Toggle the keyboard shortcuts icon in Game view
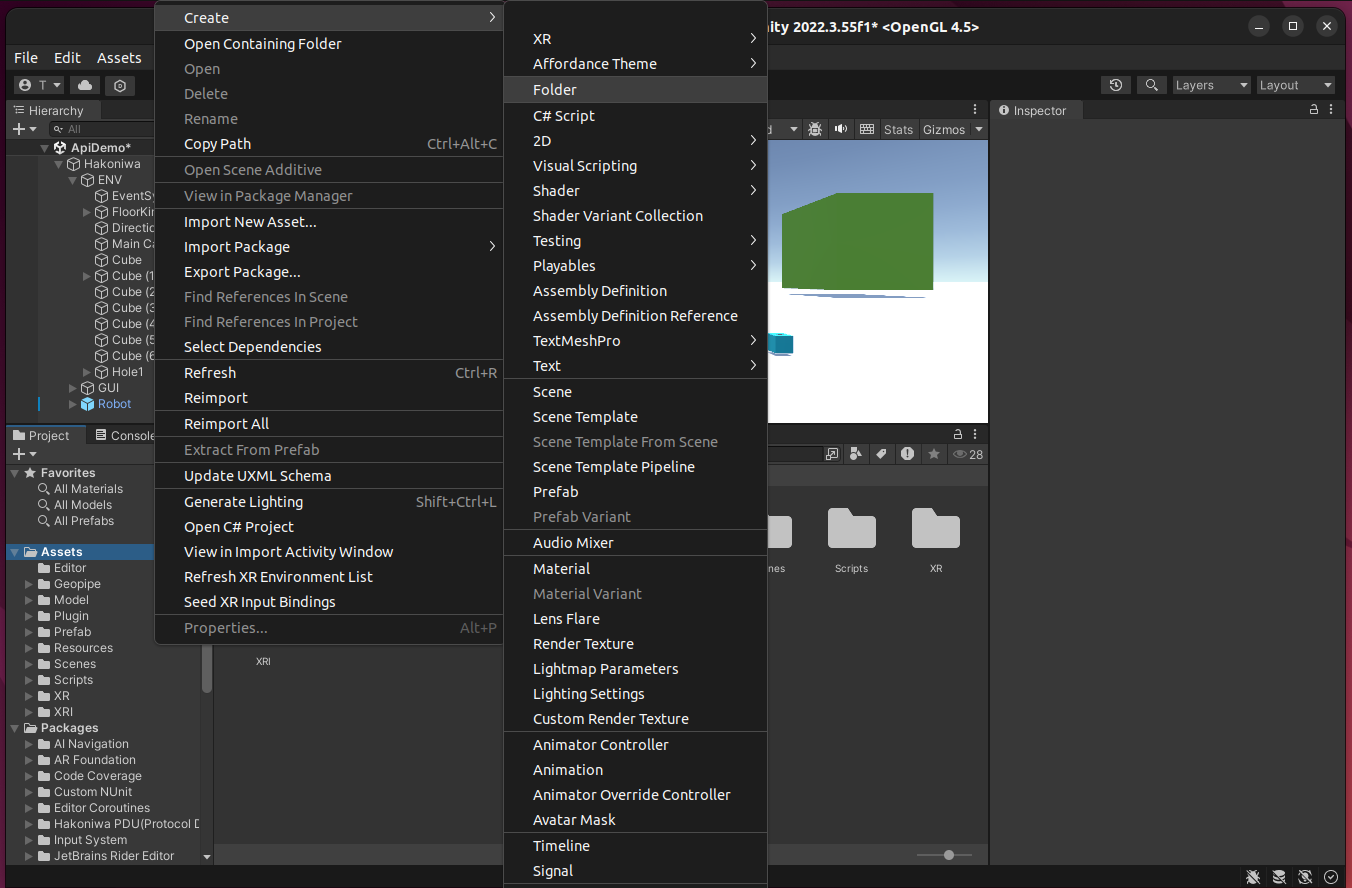Screen dimensions: 1352x888 coord(867,129)
